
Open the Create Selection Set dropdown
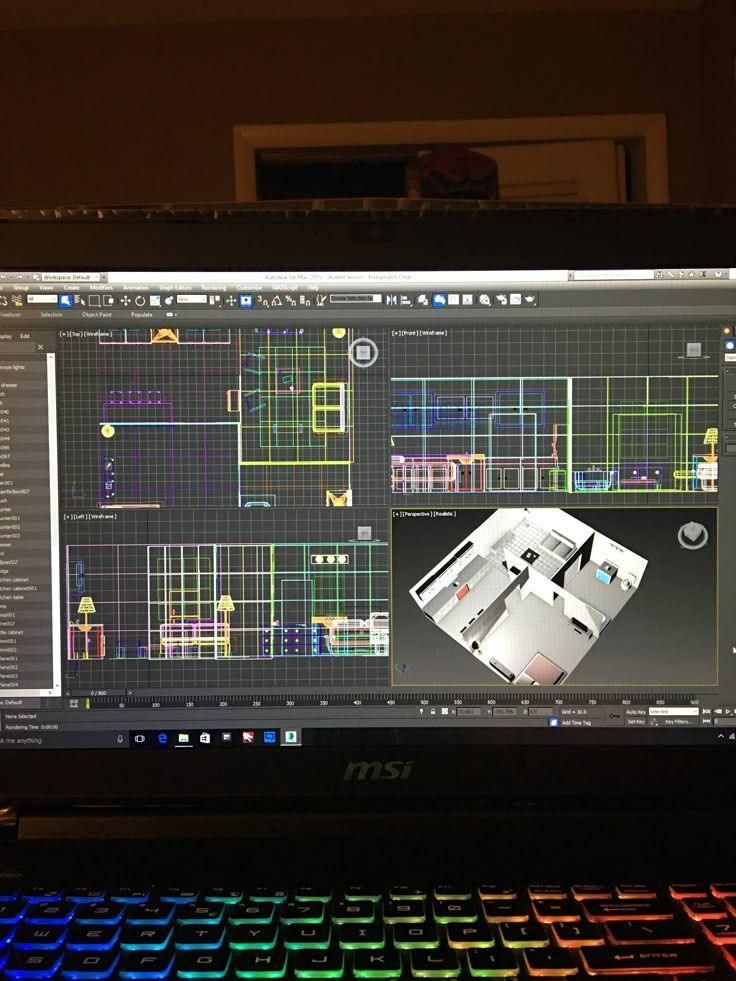(x=355, y=298)
